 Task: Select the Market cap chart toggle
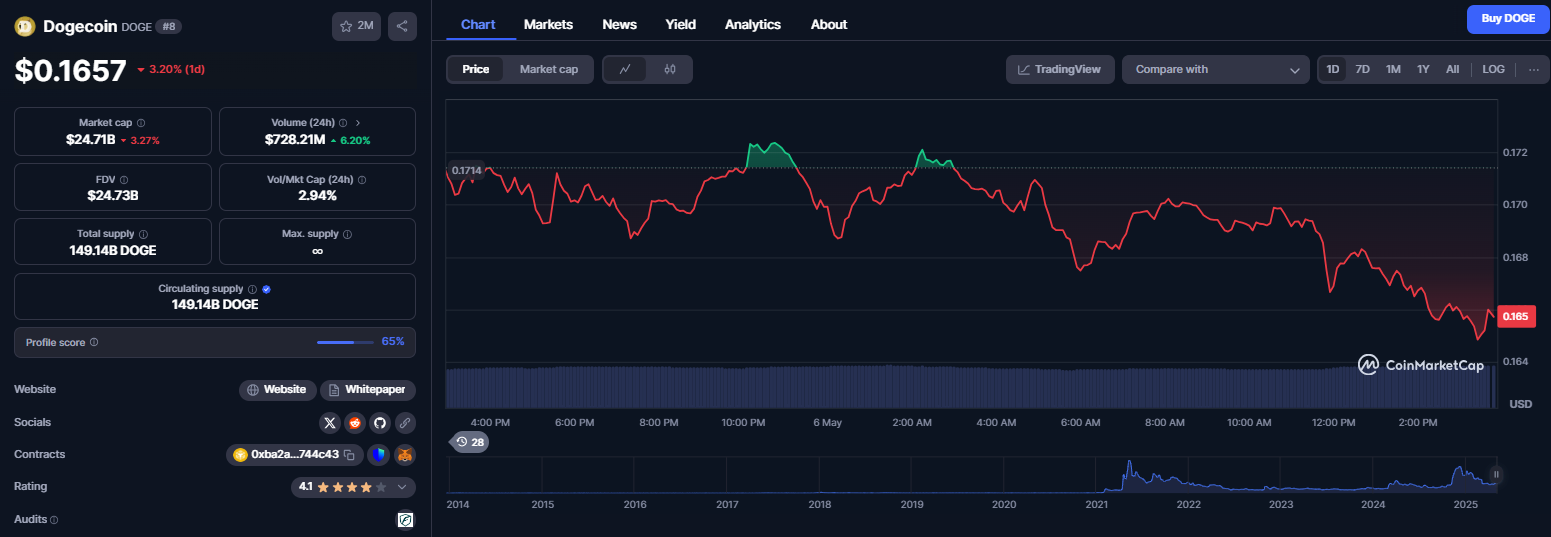[549, 69]
